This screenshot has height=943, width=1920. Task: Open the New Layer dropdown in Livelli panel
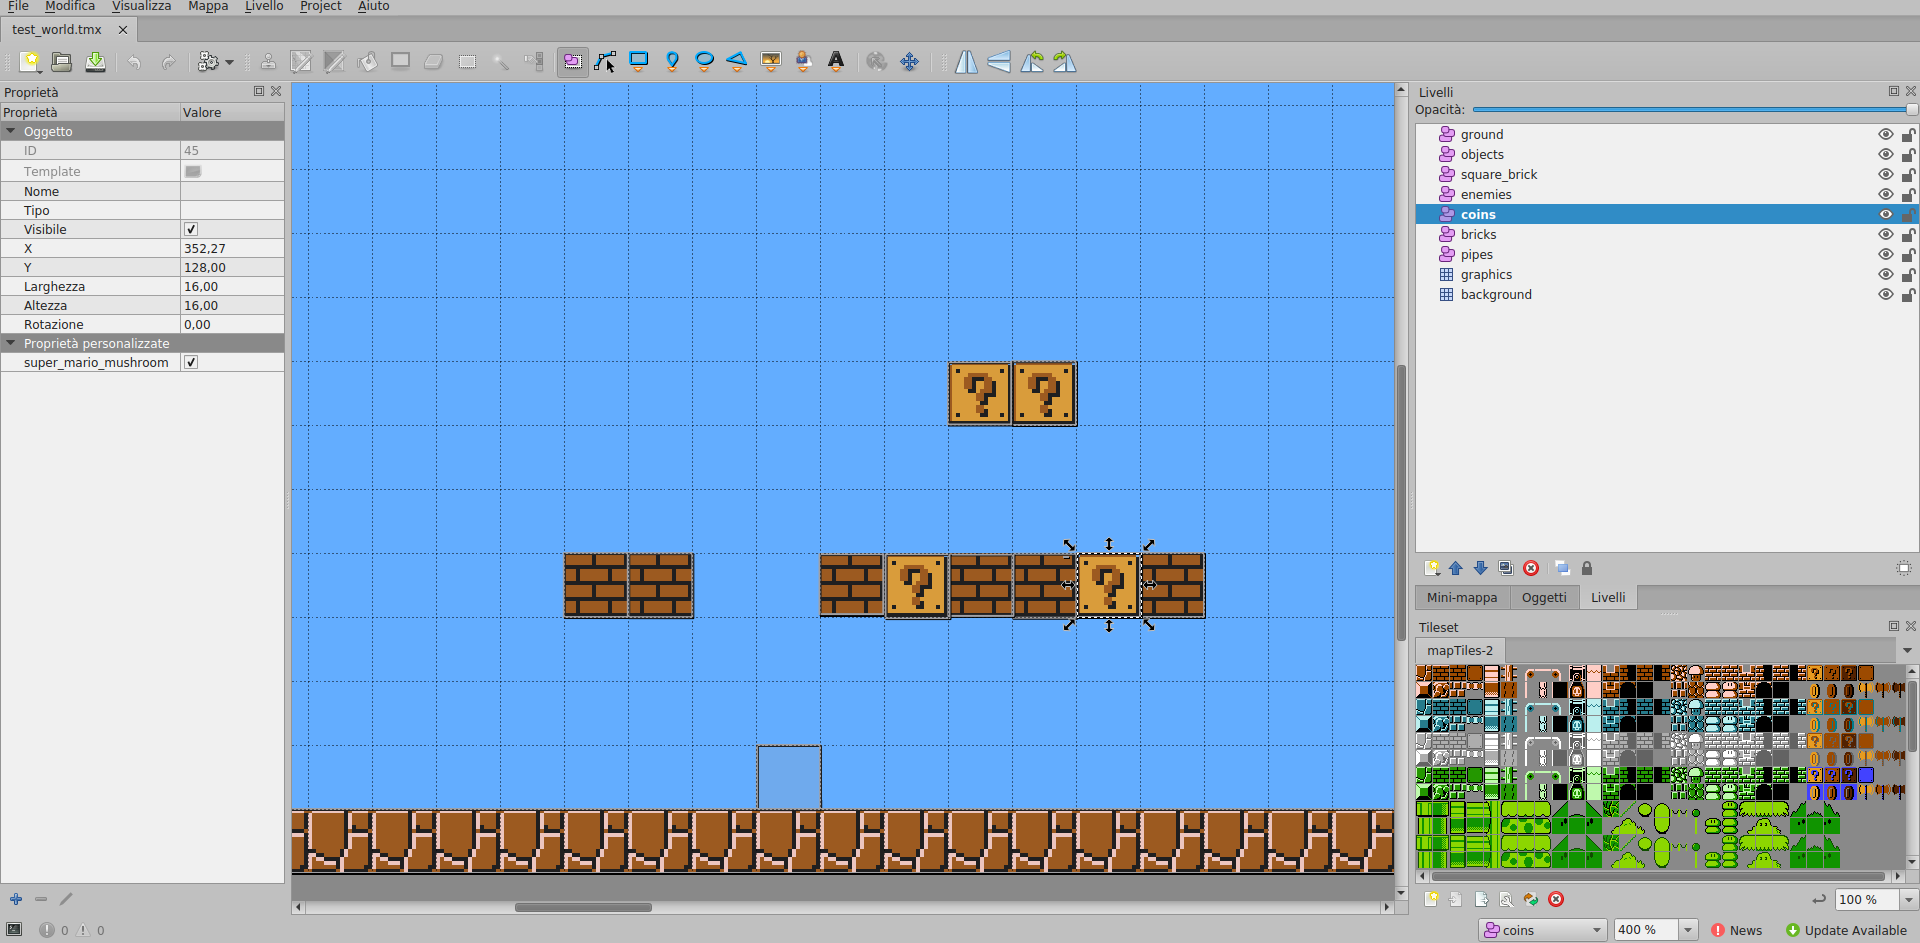1432,568
